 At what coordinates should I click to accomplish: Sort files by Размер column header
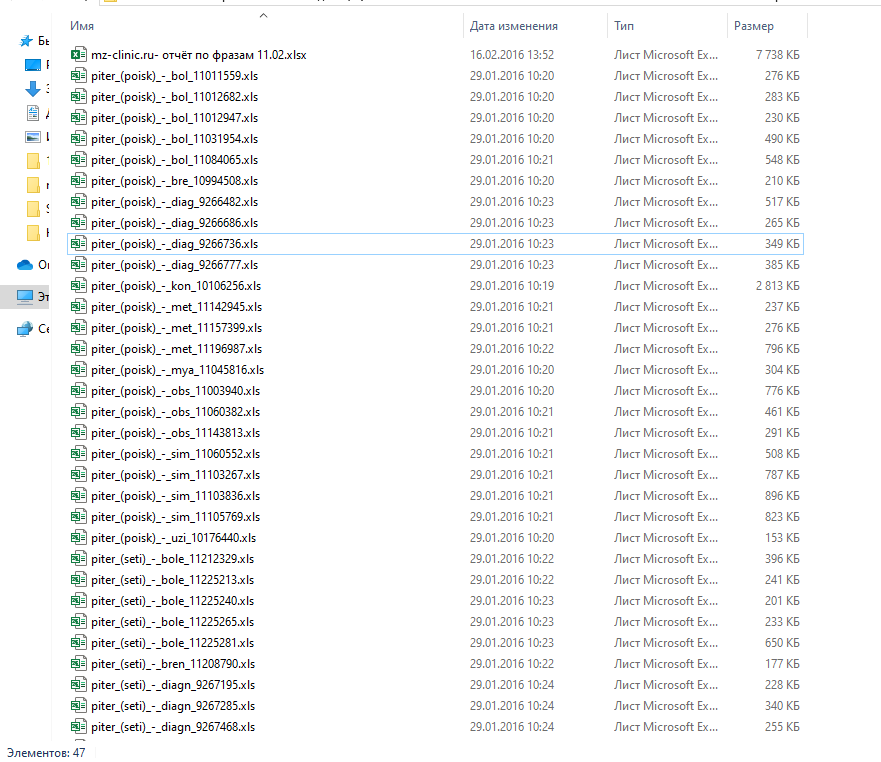point(753,26)
